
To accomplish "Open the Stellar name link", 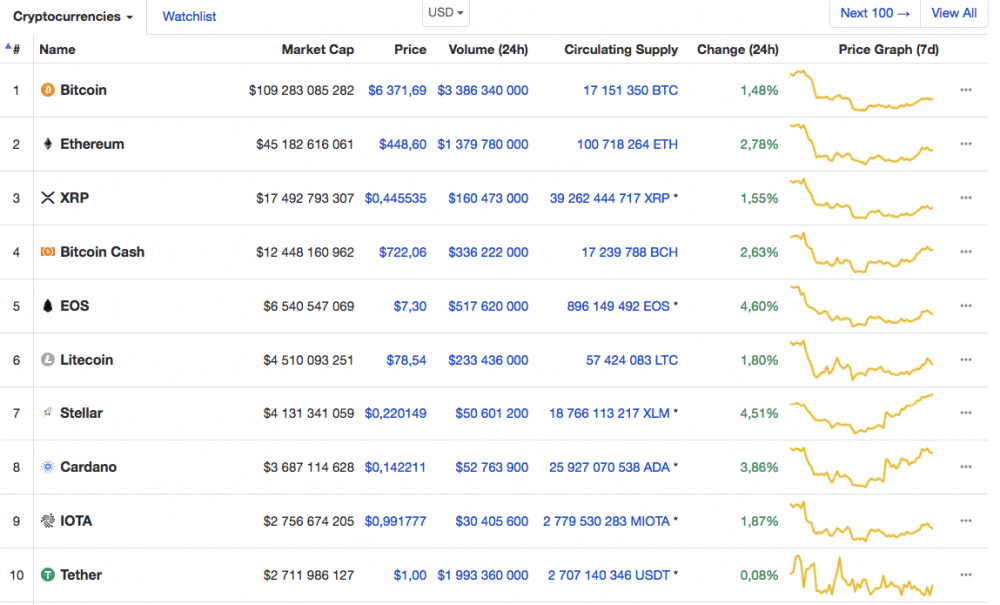I will [81, 413].
